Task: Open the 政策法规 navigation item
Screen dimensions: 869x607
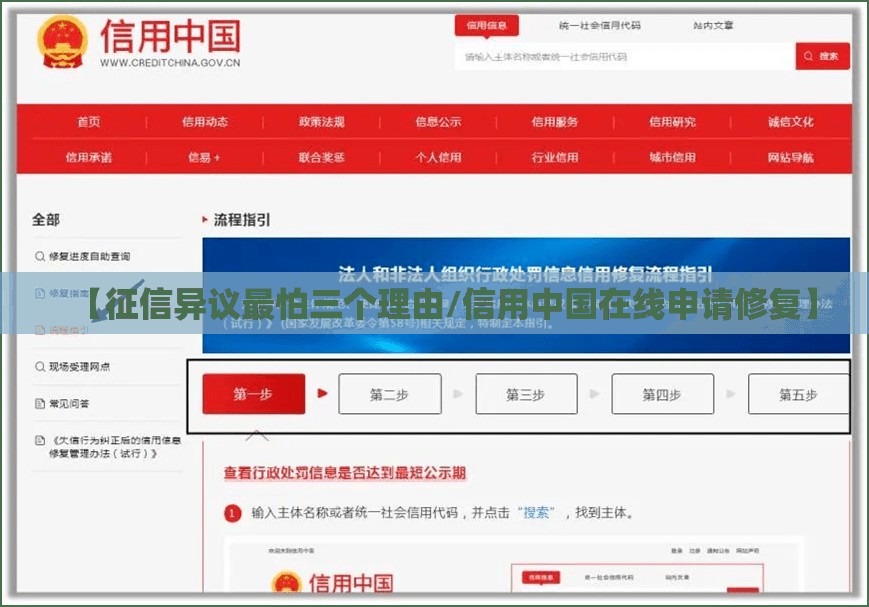Action: pyautogui.click(x=321, y=122)
